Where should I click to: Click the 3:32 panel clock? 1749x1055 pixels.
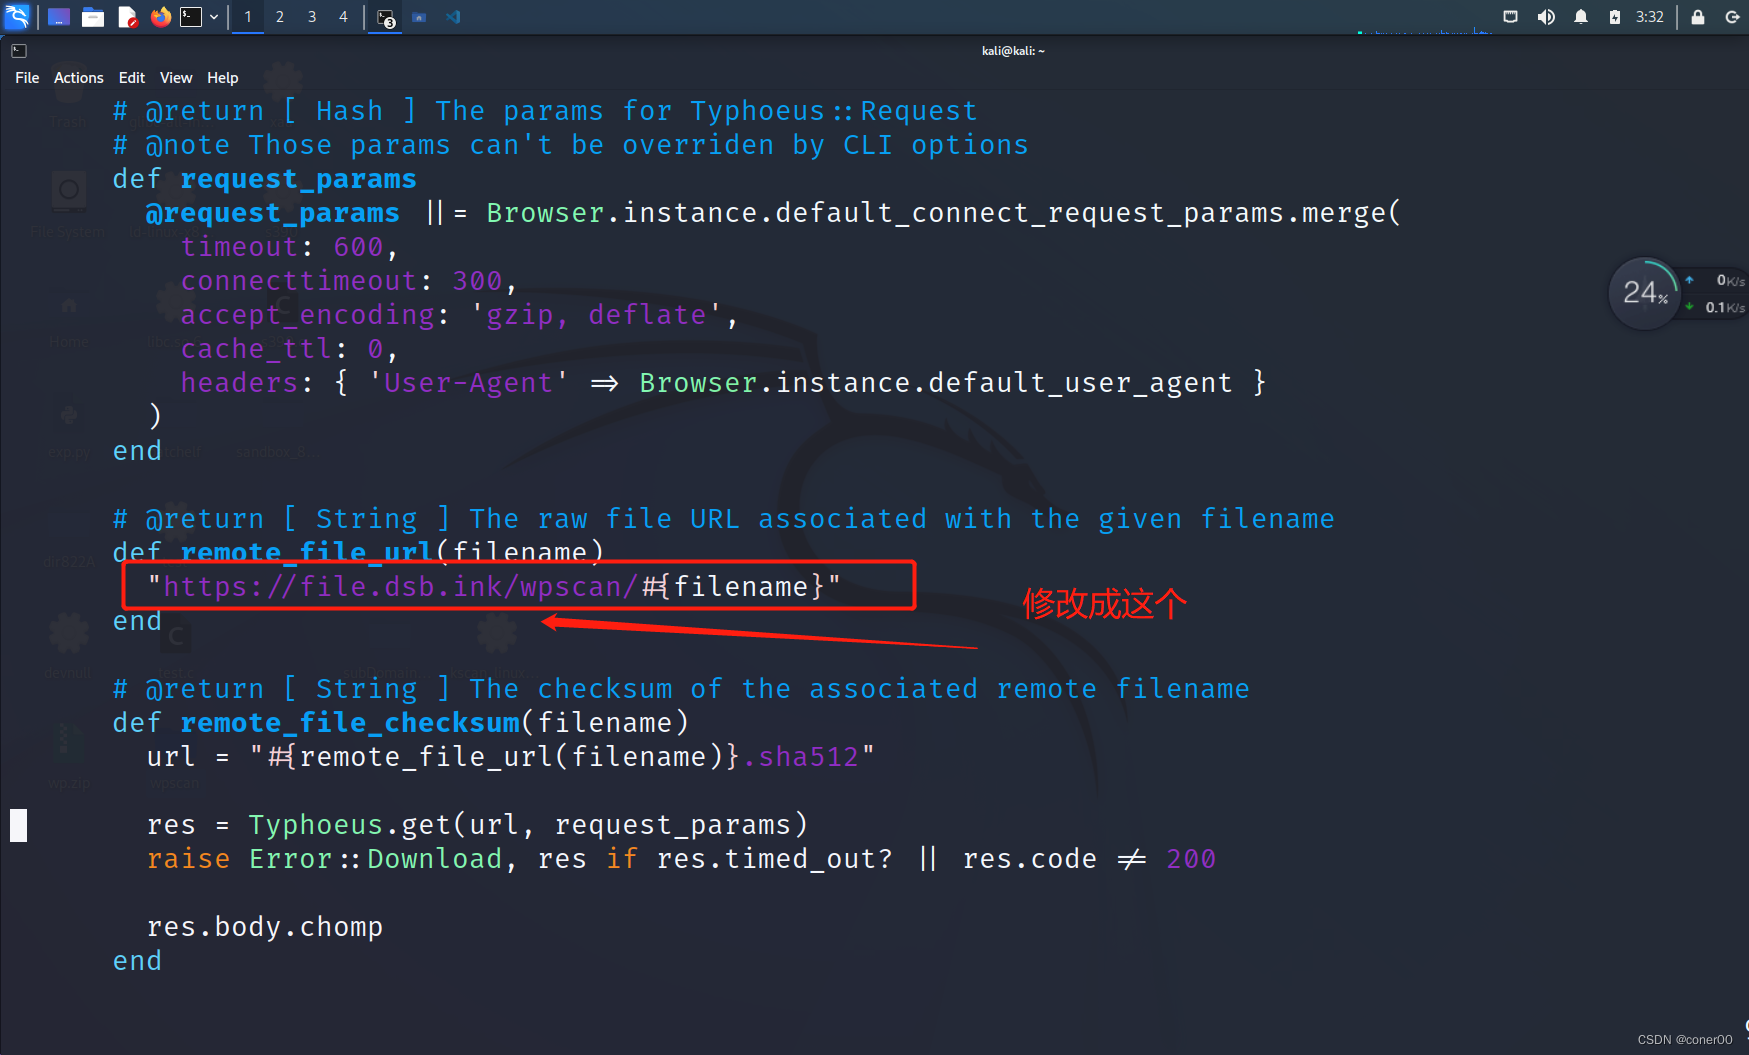(x=1650, y=17)
